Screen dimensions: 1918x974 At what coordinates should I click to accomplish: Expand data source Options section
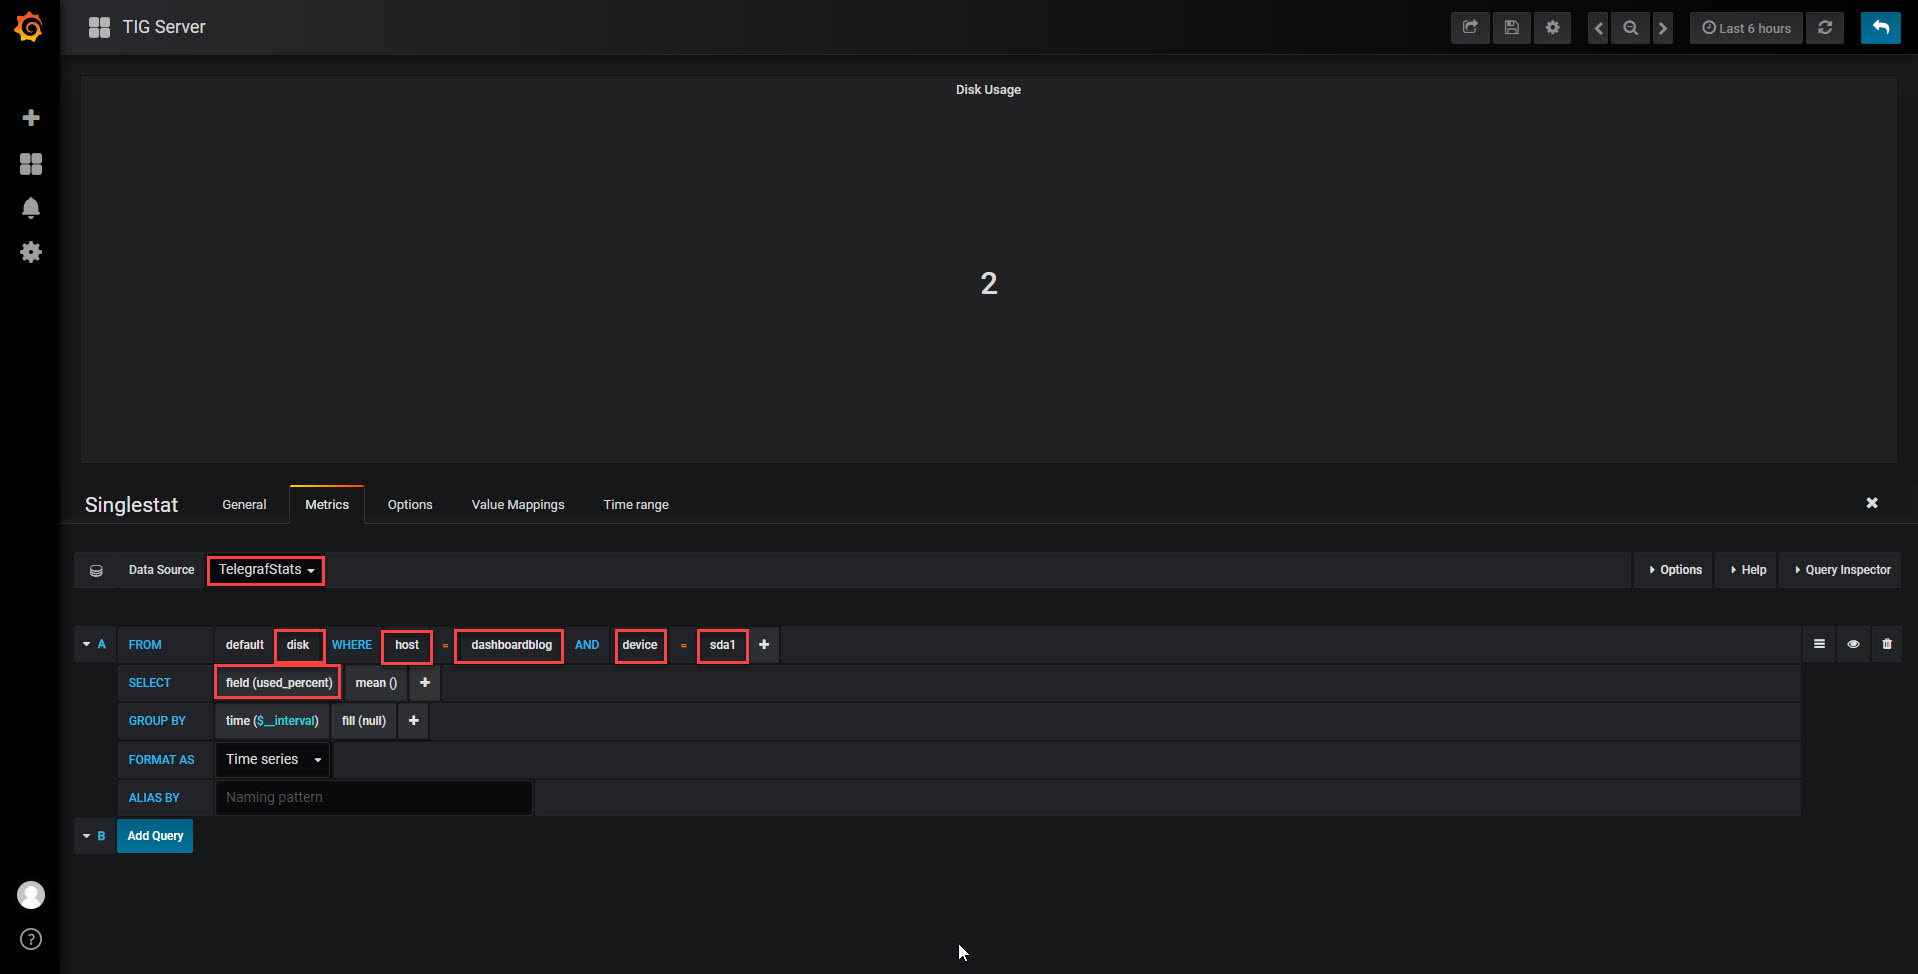pos(1675,570)
